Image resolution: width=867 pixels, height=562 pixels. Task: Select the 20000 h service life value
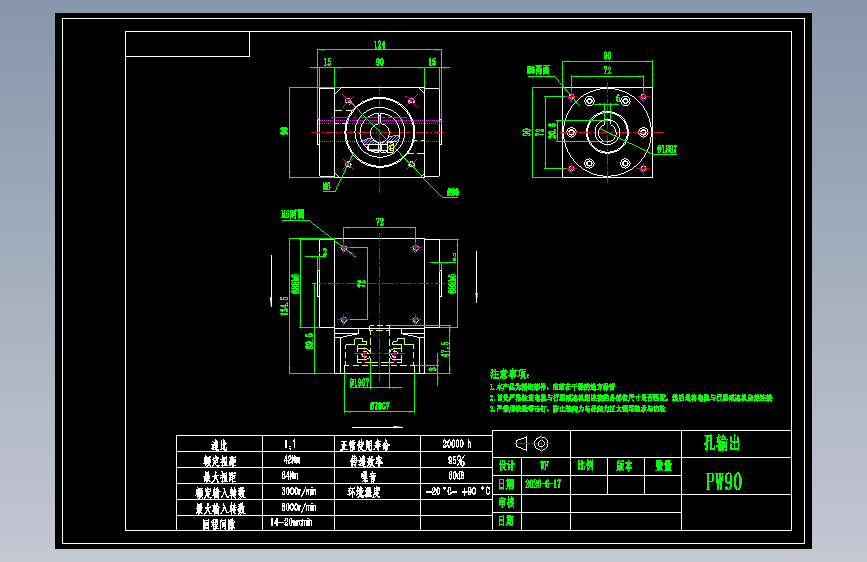click(457, 444)
